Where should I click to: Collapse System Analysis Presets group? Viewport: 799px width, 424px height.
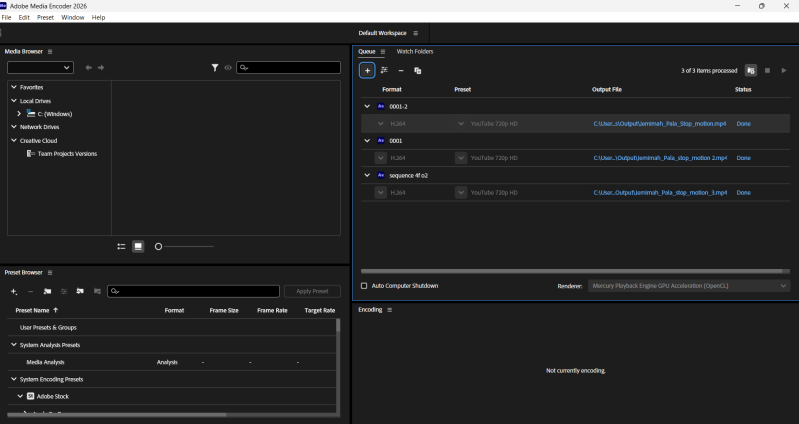click(14, 345)
